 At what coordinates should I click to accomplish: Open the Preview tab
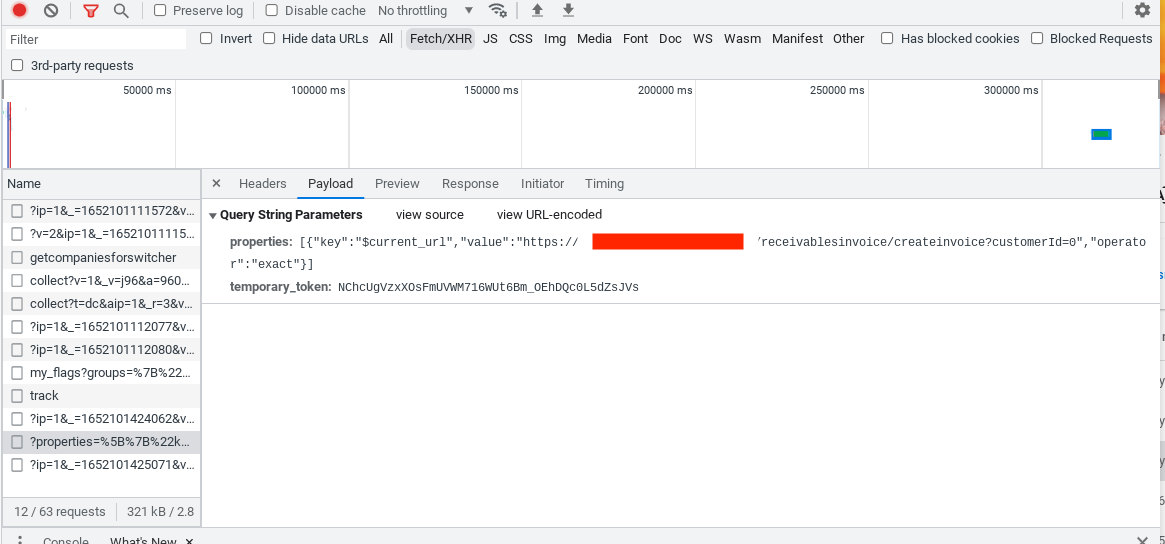click(x=397, y=184)
